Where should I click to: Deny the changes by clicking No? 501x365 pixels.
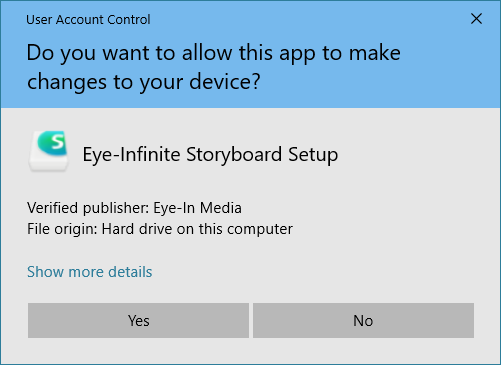click(x=363, y=321)
